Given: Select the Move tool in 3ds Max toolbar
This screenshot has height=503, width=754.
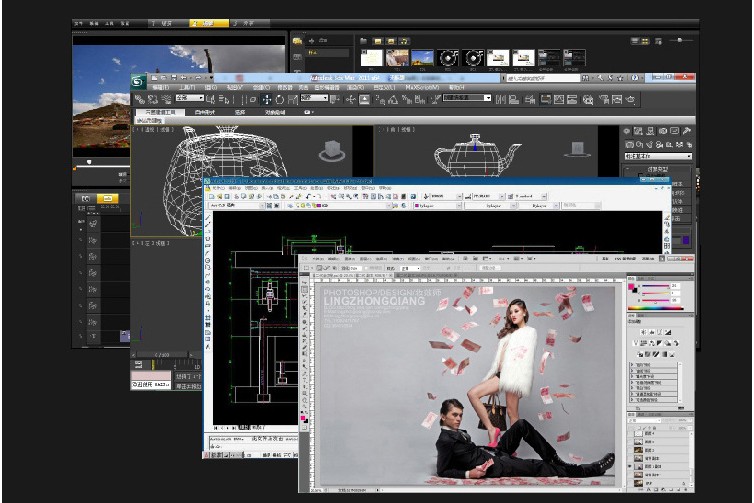Looking at the screenshot, I should (267, 100).
